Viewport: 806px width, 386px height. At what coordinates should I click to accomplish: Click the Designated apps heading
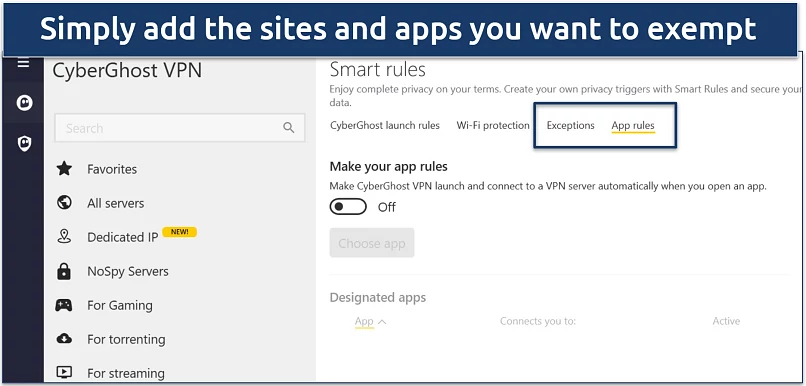point(378,297)
